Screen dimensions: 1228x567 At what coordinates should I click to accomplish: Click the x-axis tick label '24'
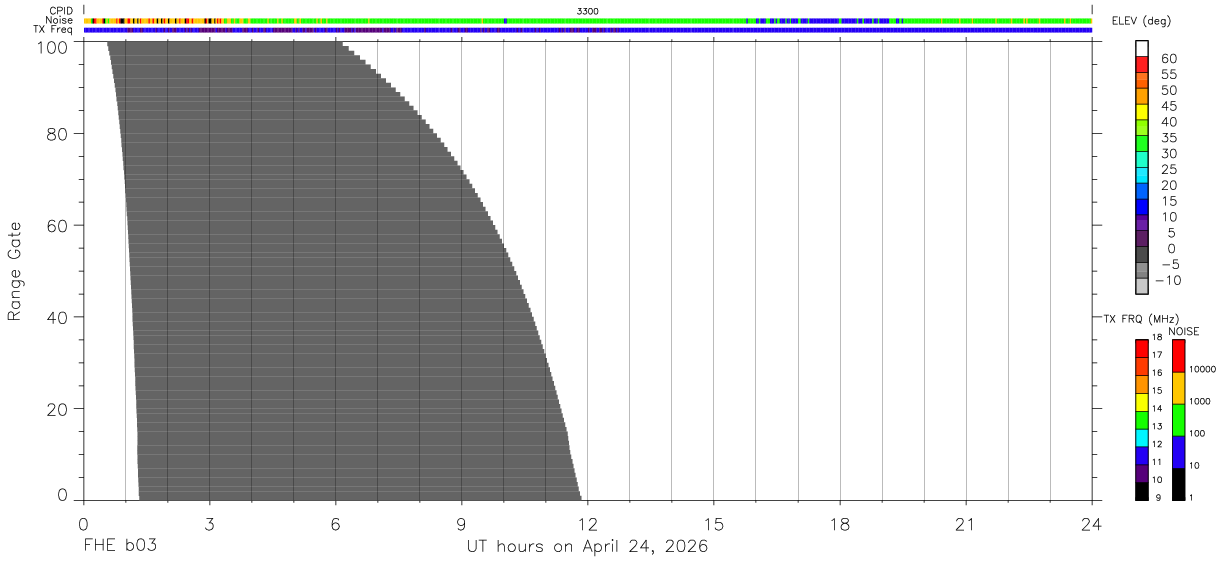coord(1091,524)
